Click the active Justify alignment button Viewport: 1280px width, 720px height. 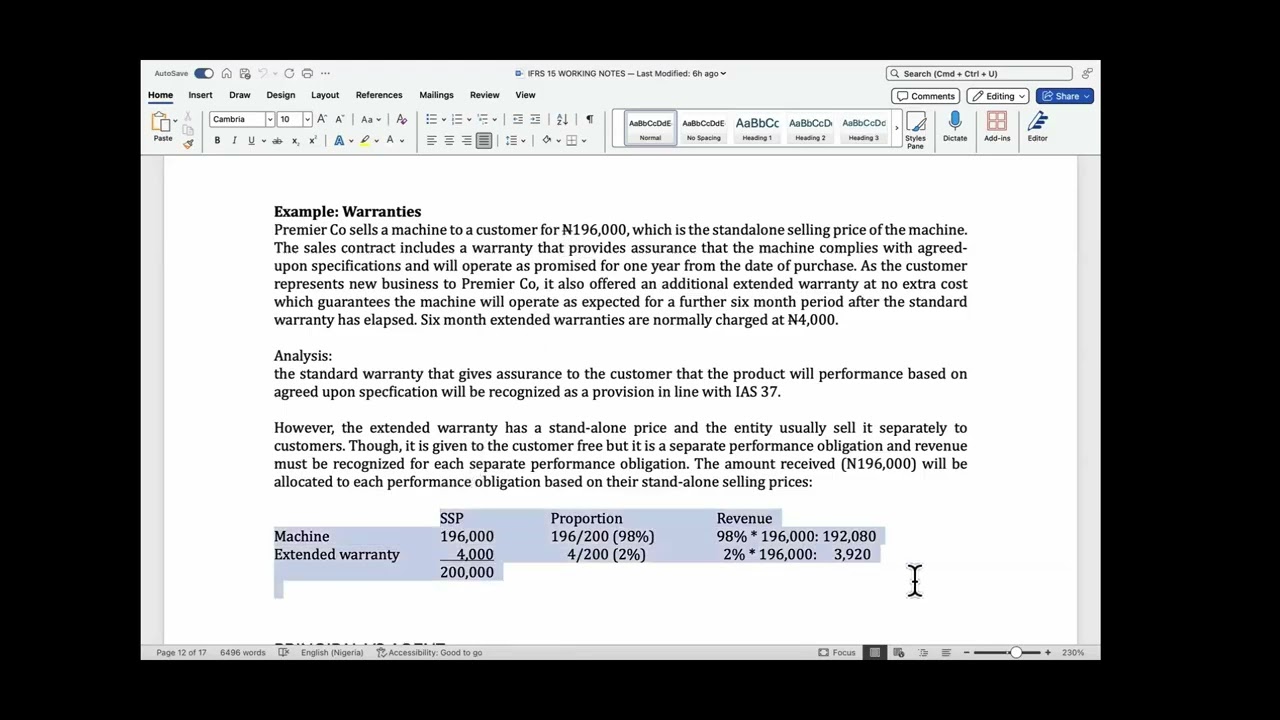point(484,141)
